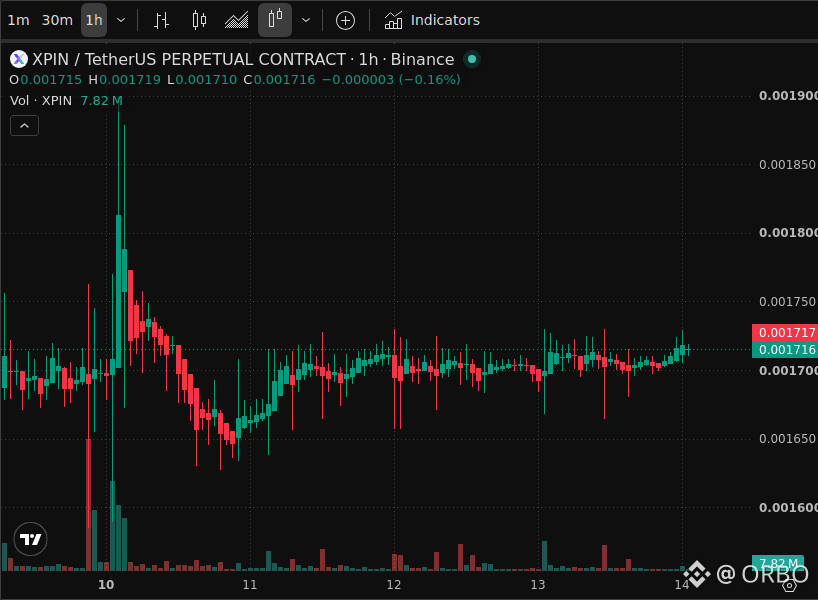
Task: Click the 0.001750 price axis label
Action: pyautogui.click(x=787, y=302)
